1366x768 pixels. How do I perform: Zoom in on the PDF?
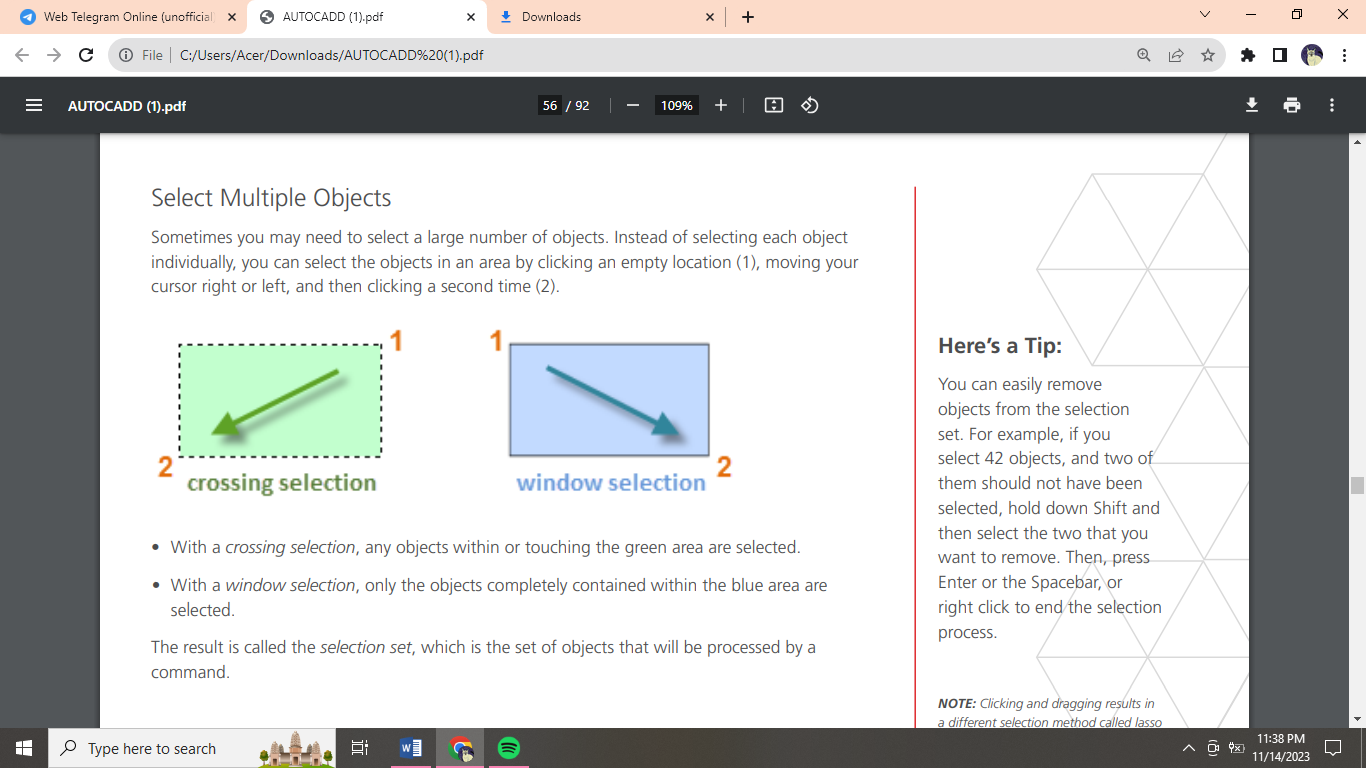click(721, 105)
